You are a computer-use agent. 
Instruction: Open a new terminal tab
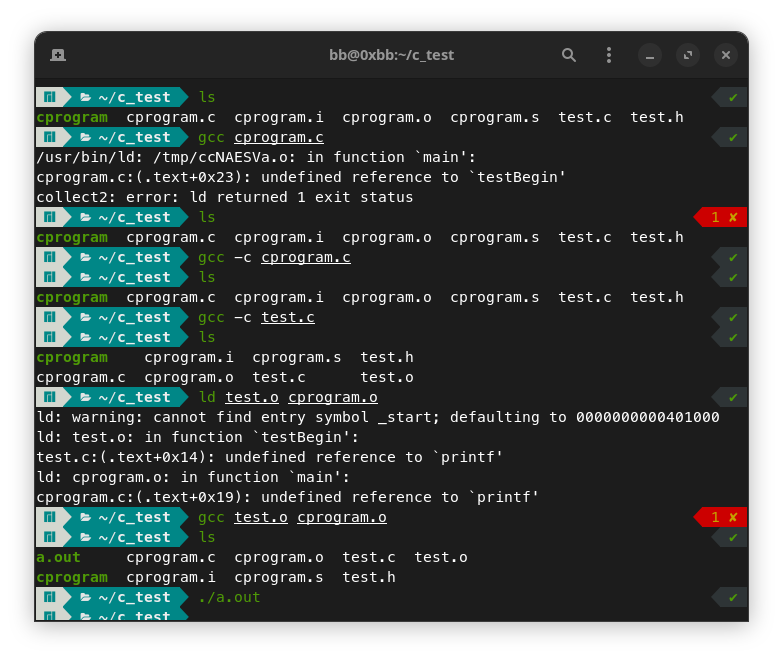[x=58, y=55]
